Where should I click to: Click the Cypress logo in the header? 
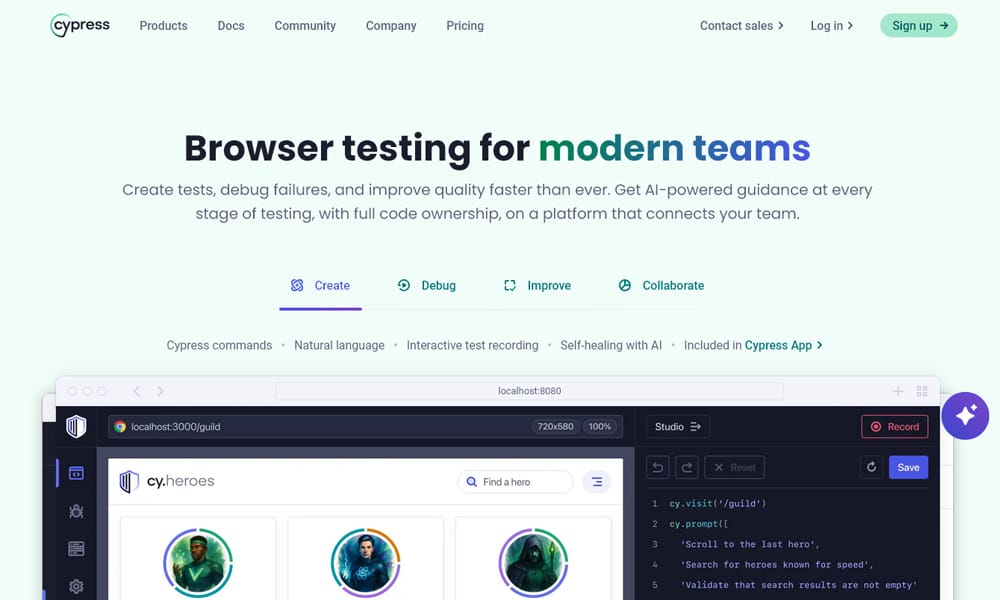click(80, 25)
